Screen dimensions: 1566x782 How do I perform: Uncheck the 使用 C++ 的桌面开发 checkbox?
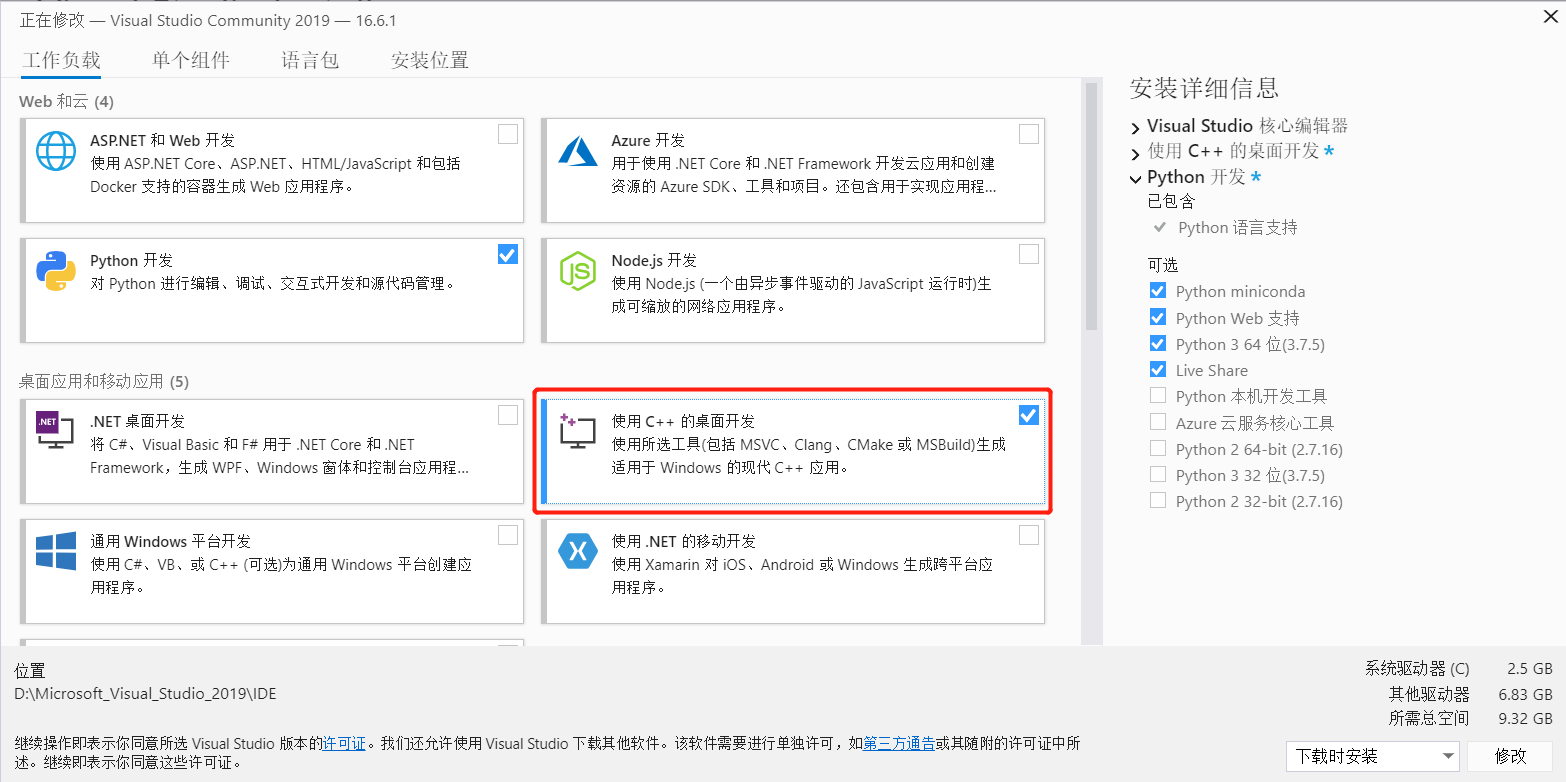(1029, 414)
